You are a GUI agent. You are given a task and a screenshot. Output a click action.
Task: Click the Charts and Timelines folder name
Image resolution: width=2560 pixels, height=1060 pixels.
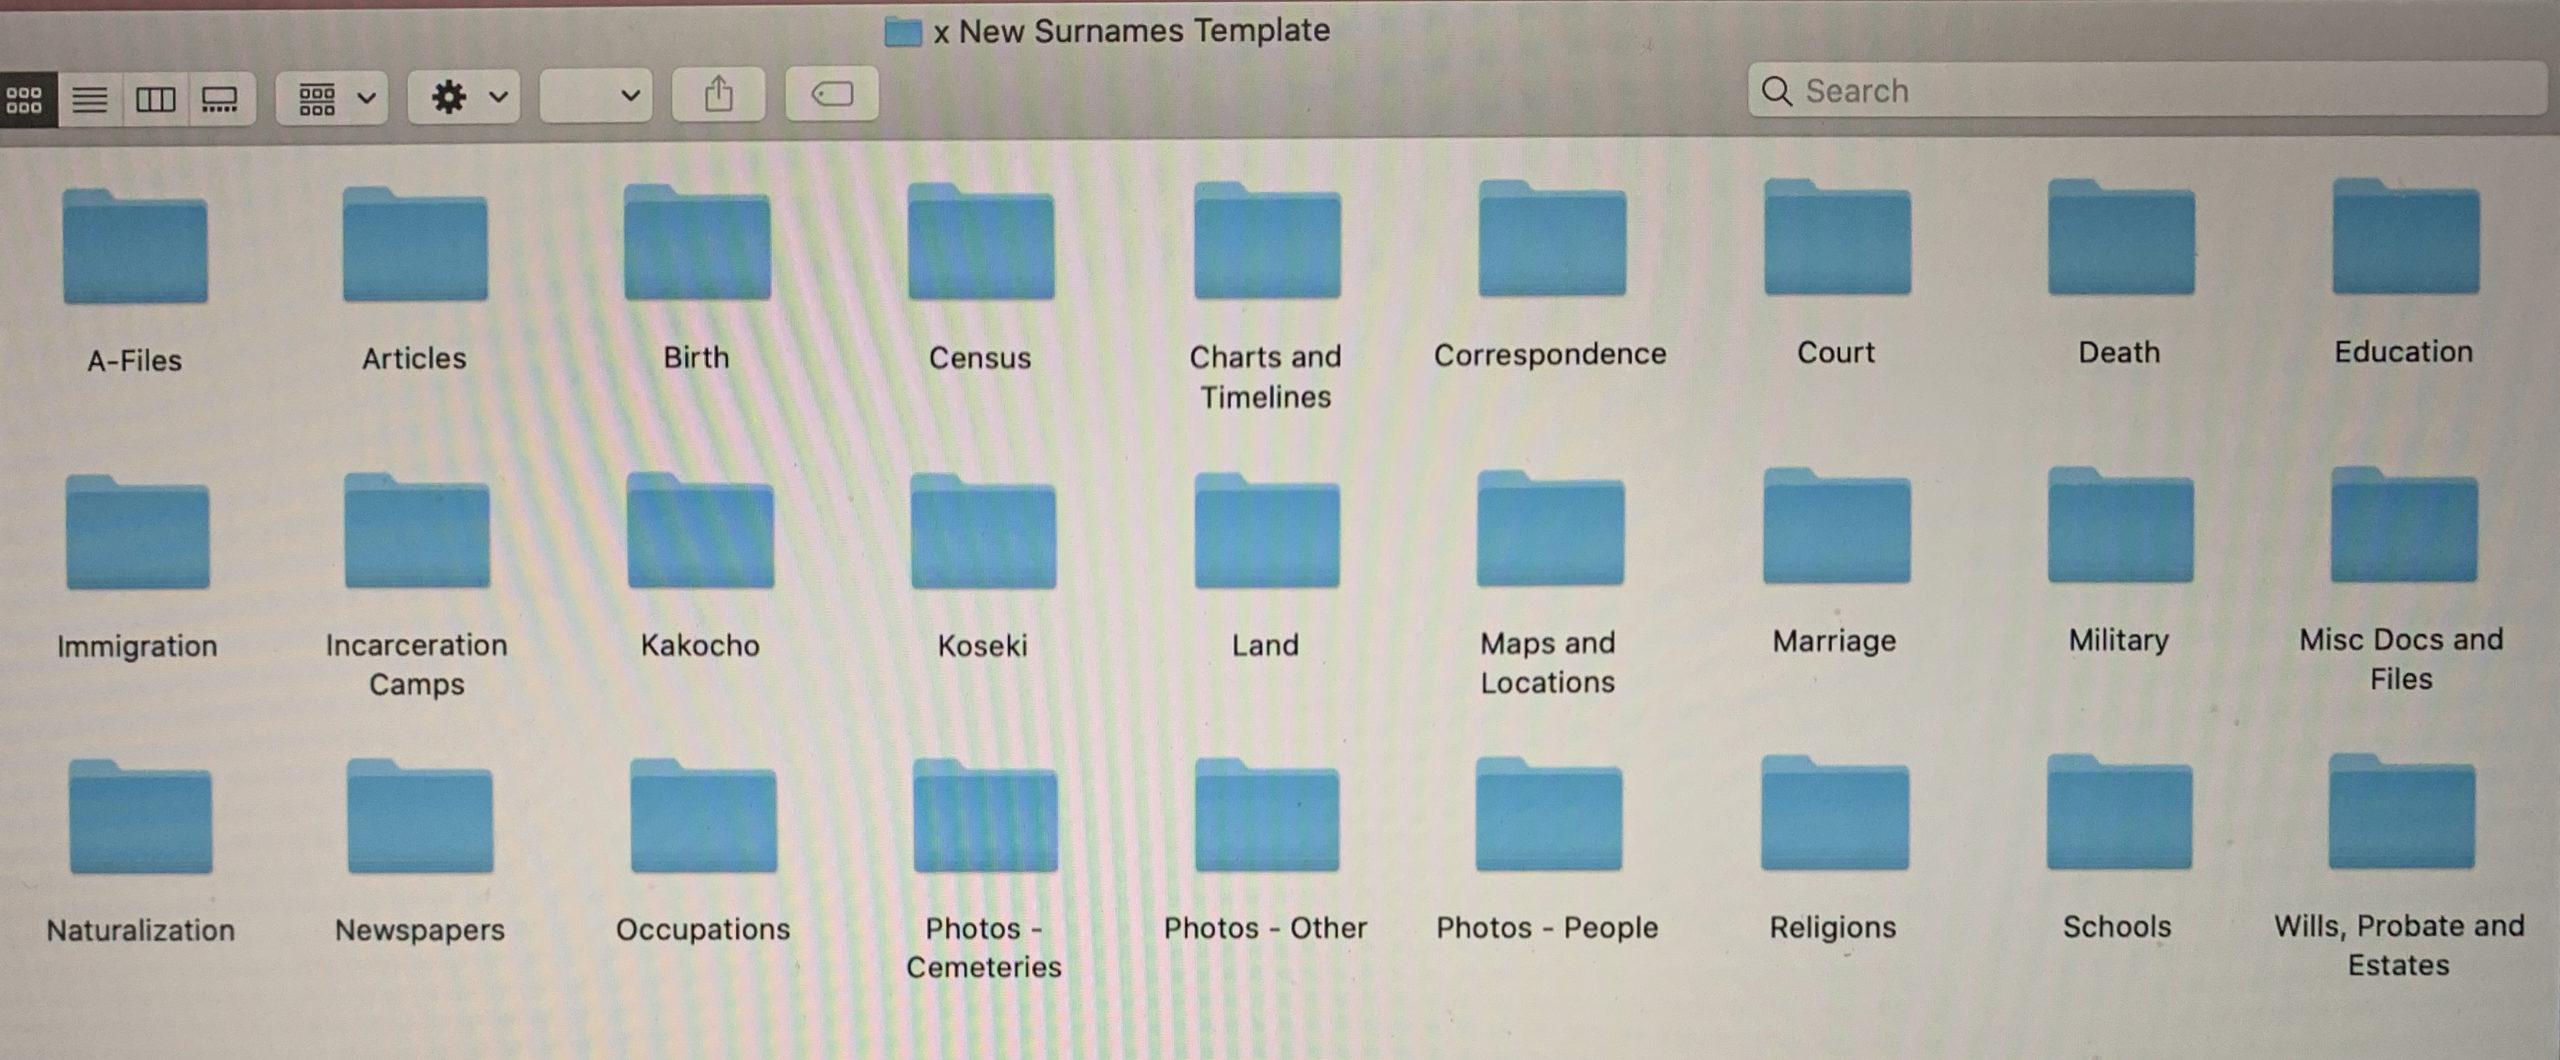coord(1265,377)
